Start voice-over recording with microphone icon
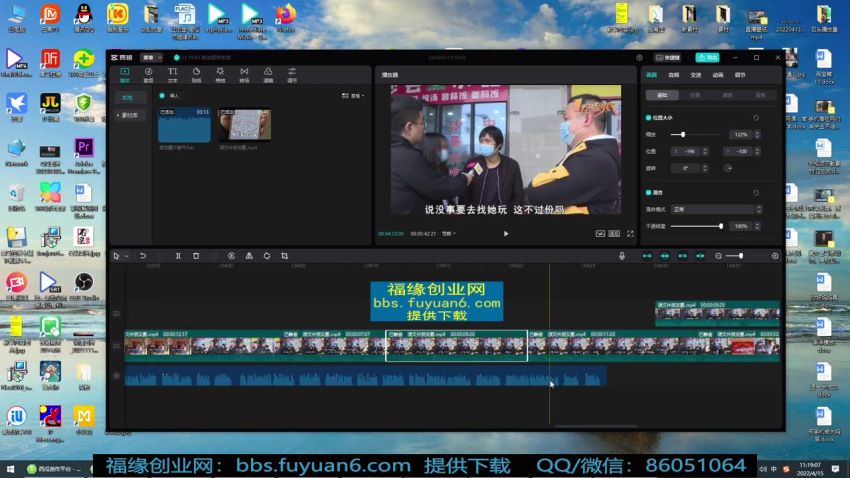 [x=622, y=256]
